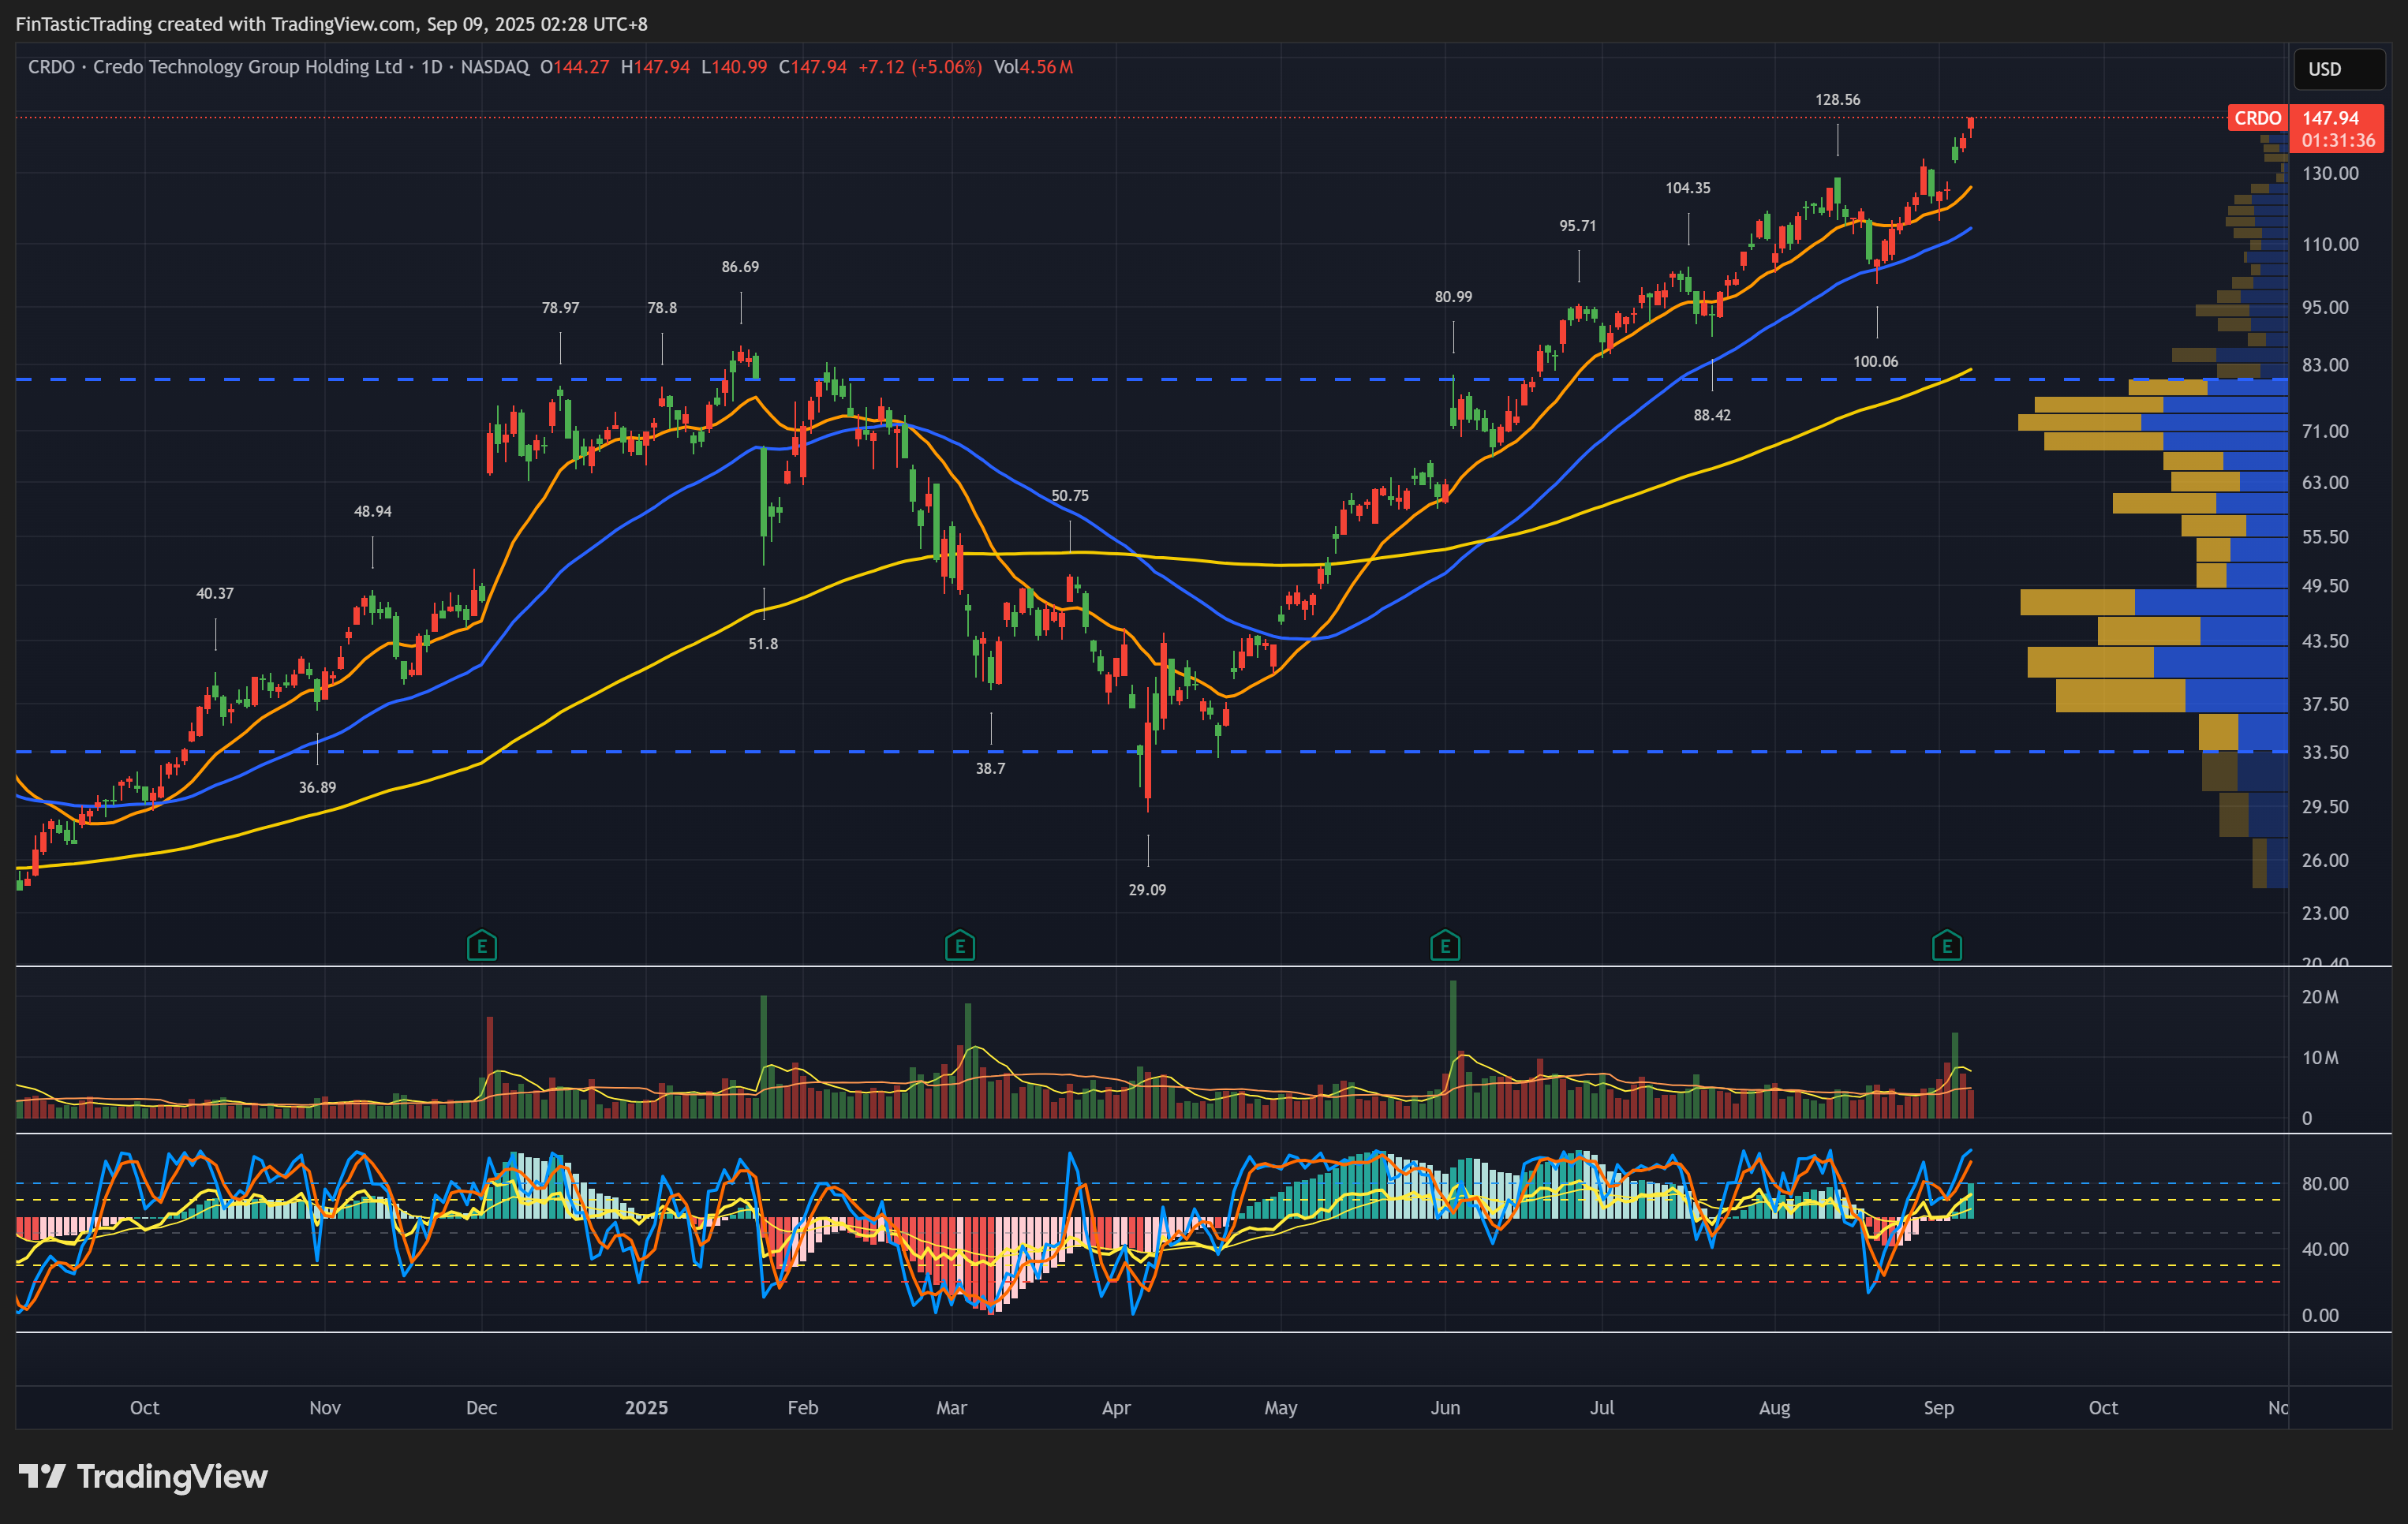Select the 2025 label on time axis
This screenshot has width=2408, height=1524.
646,1407
